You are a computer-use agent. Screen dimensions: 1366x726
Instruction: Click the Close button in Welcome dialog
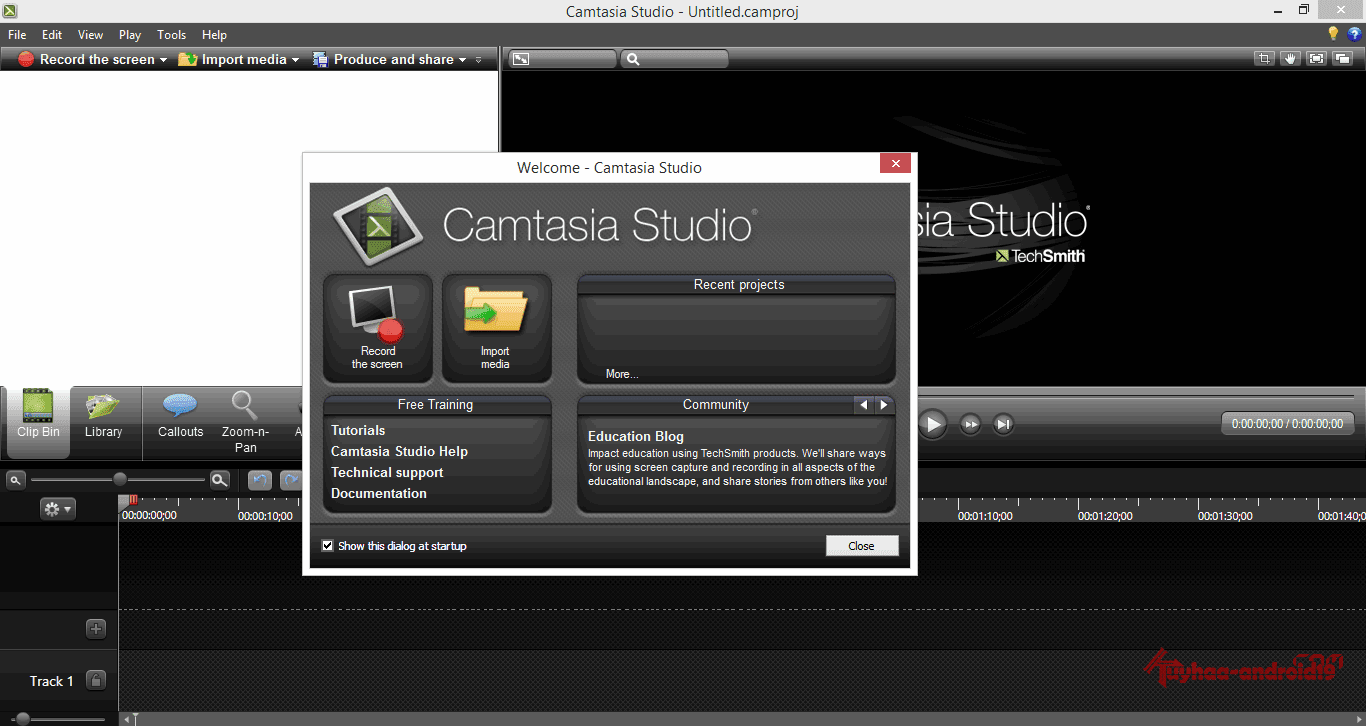point(862,546)
